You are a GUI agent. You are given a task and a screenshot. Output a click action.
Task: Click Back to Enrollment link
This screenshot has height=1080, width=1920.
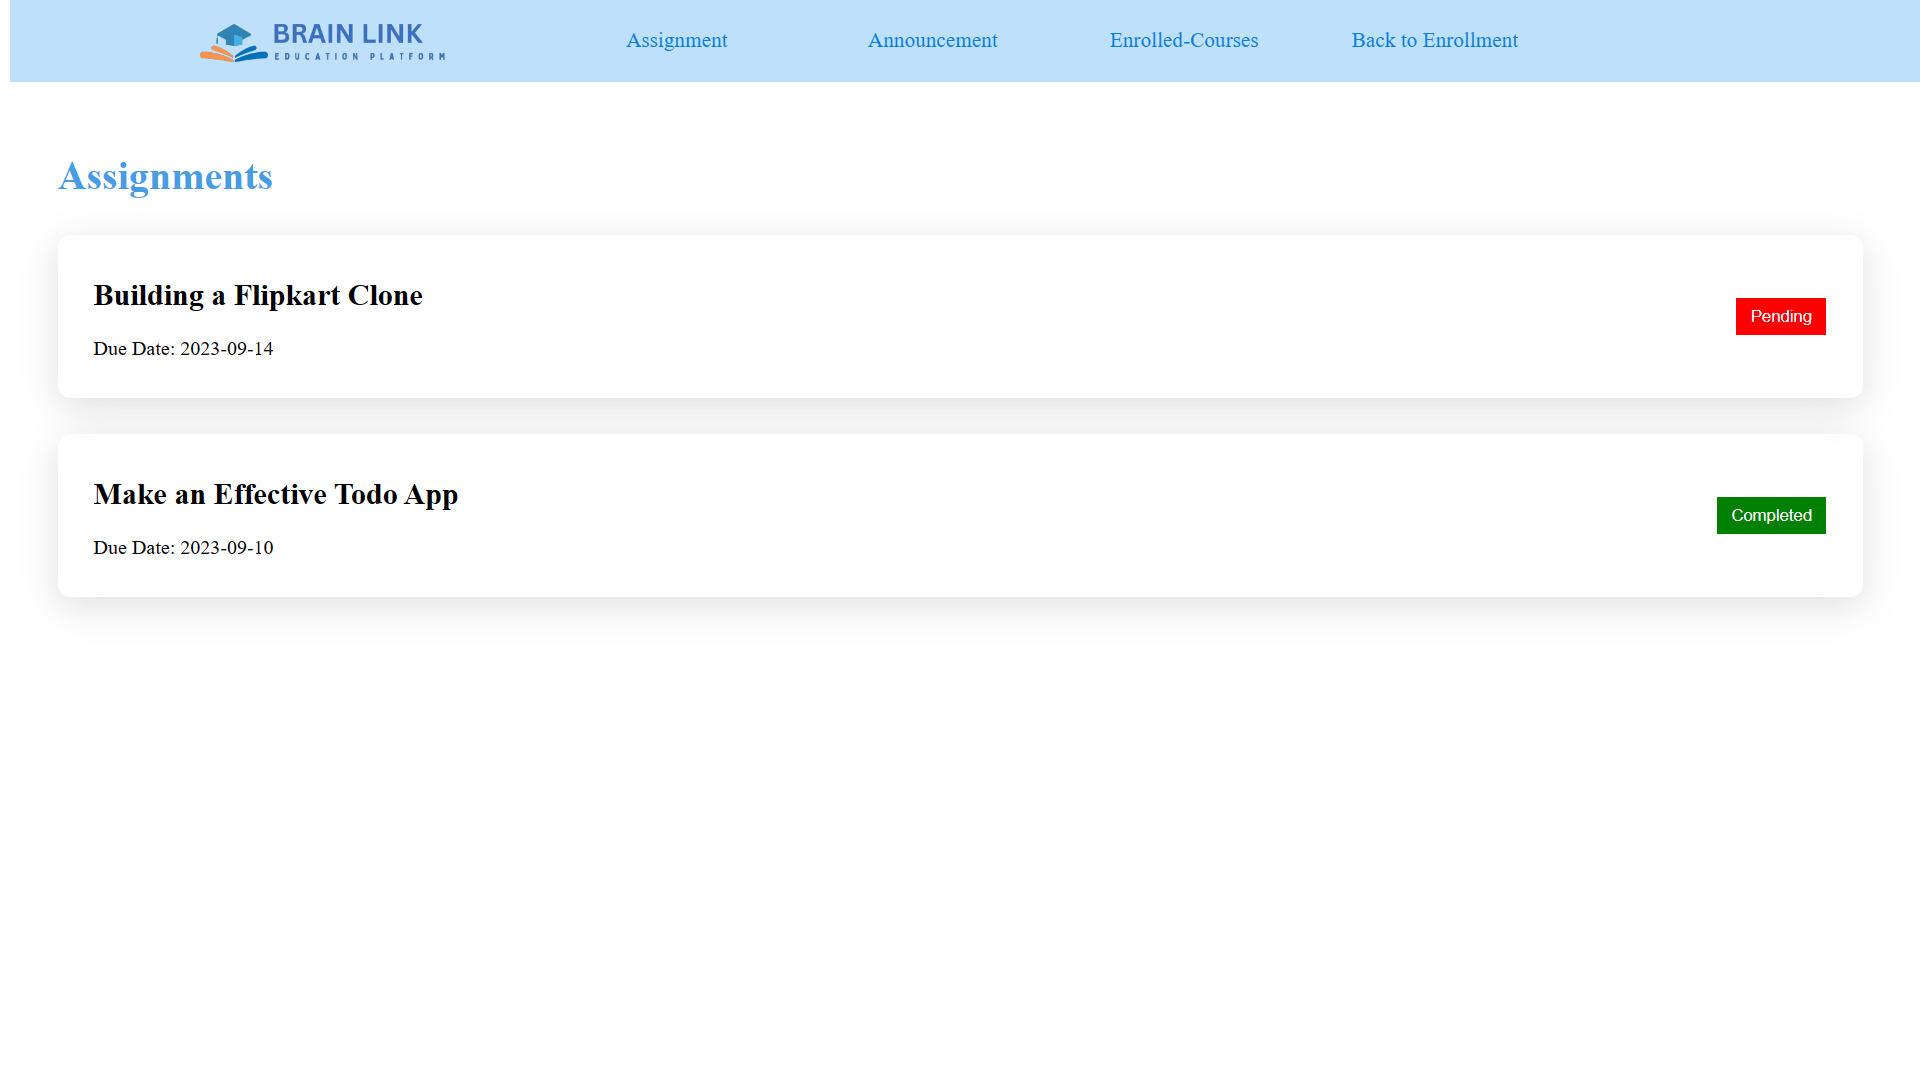[x=1434, y=41]
